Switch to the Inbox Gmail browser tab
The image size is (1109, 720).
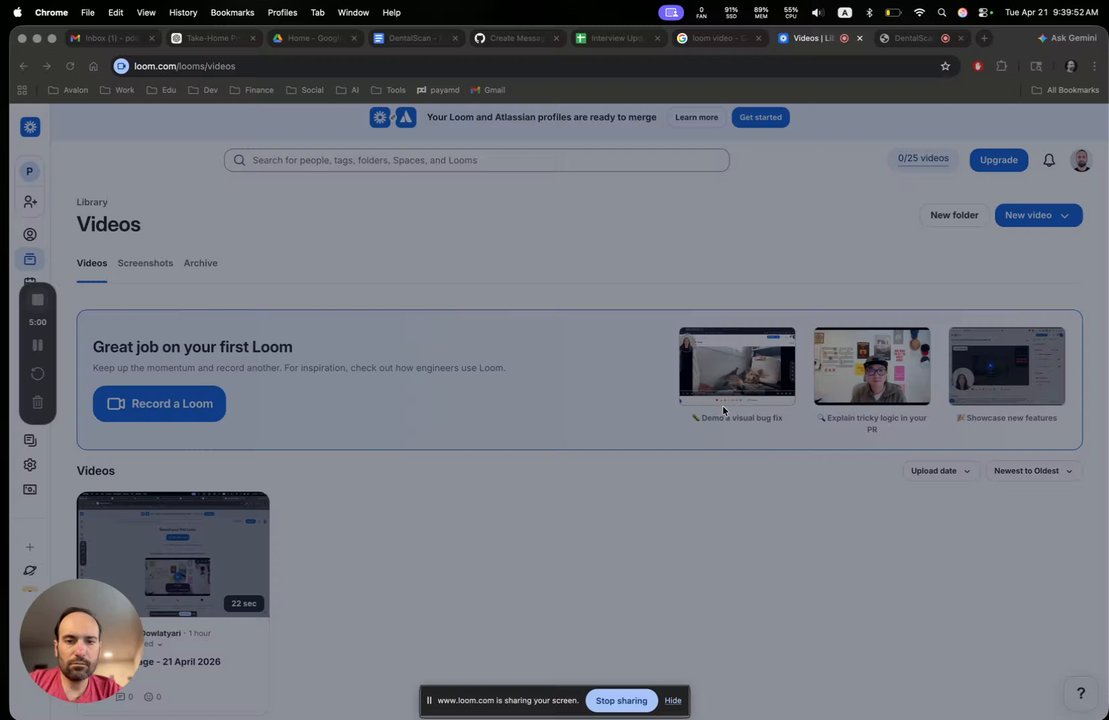pyautogui.click(x=110, y=38)
